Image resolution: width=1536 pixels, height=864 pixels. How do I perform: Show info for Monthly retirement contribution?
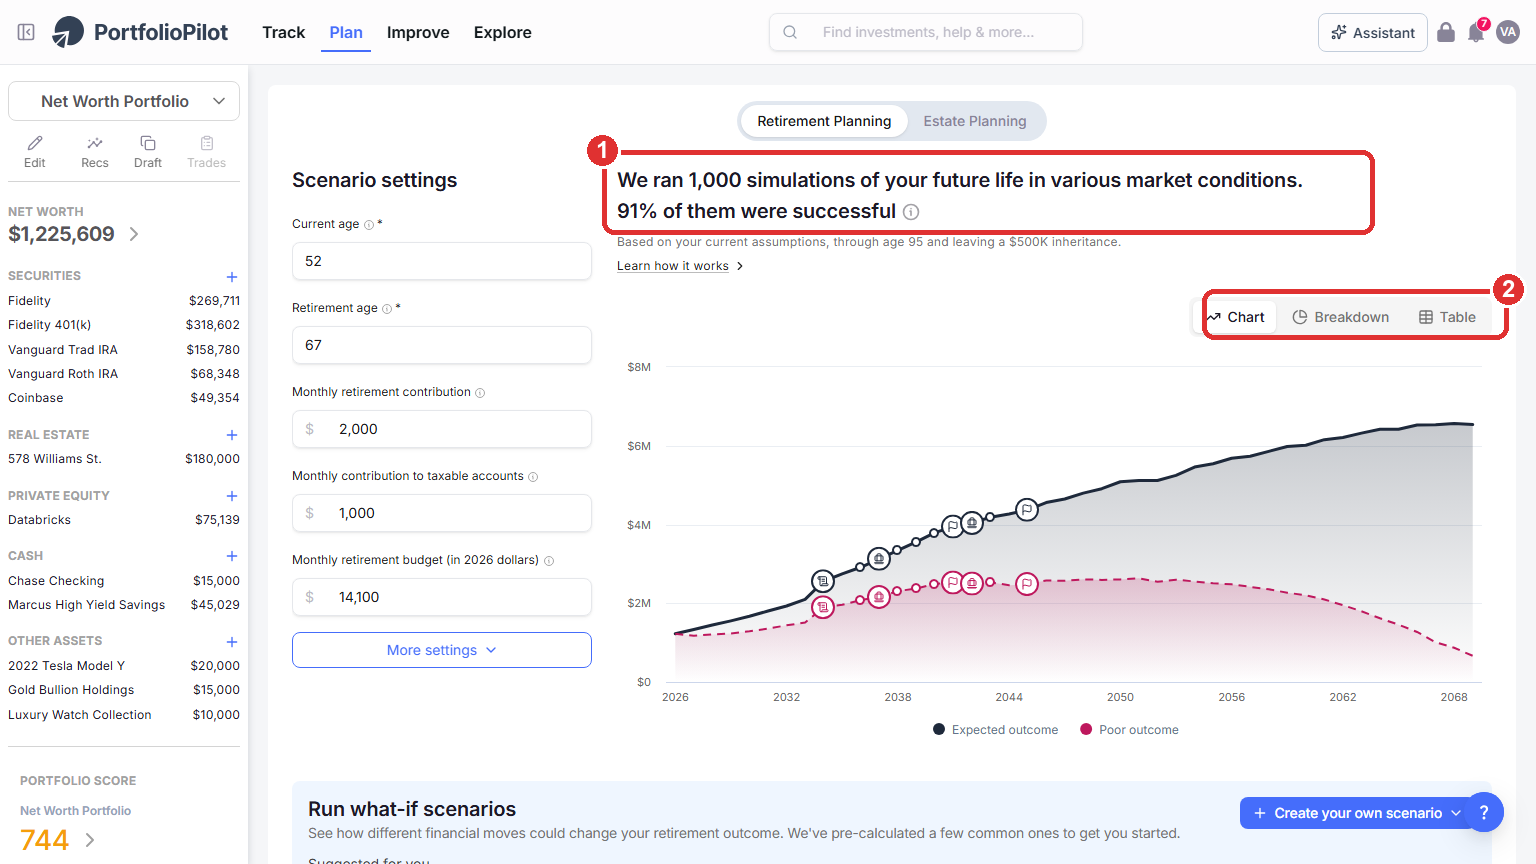[480, 393]
